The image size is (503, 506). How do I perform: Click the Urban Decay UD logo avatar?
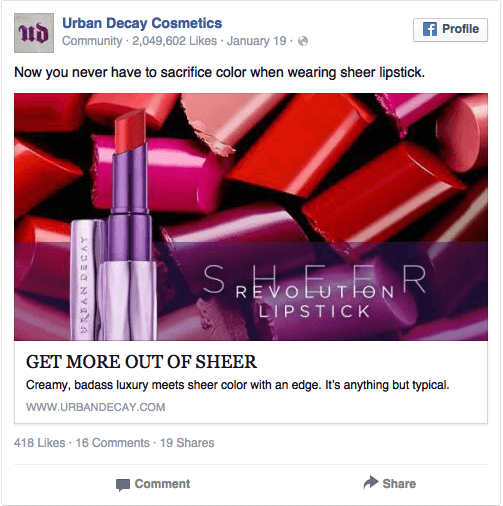[x=34, y=33]
